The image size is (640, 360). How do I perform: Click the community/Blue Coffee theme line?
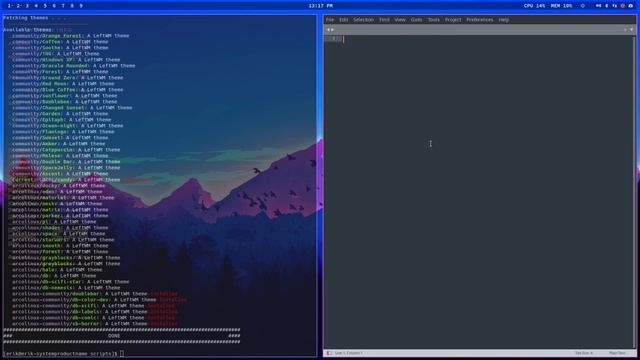point(67,90)
